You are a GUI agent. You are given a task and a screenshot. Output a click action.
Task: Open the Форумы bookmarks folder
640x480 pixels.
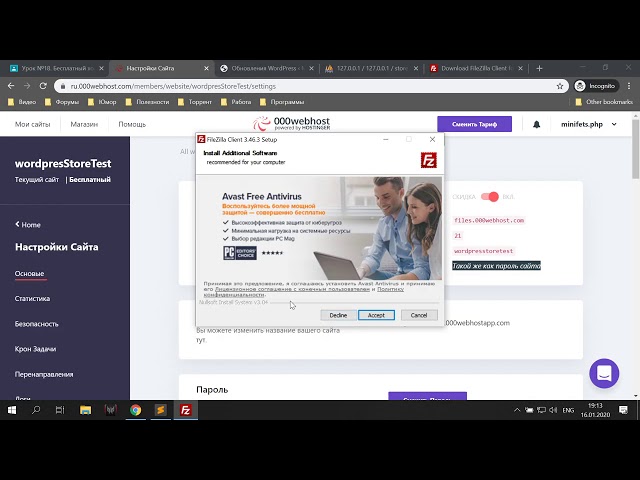62,102
